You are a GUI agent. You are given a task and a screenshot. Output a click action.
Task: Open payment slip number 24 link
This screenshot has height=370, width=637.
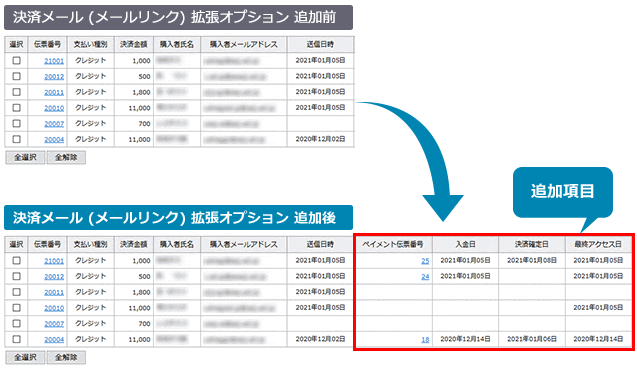pos(425,277)
